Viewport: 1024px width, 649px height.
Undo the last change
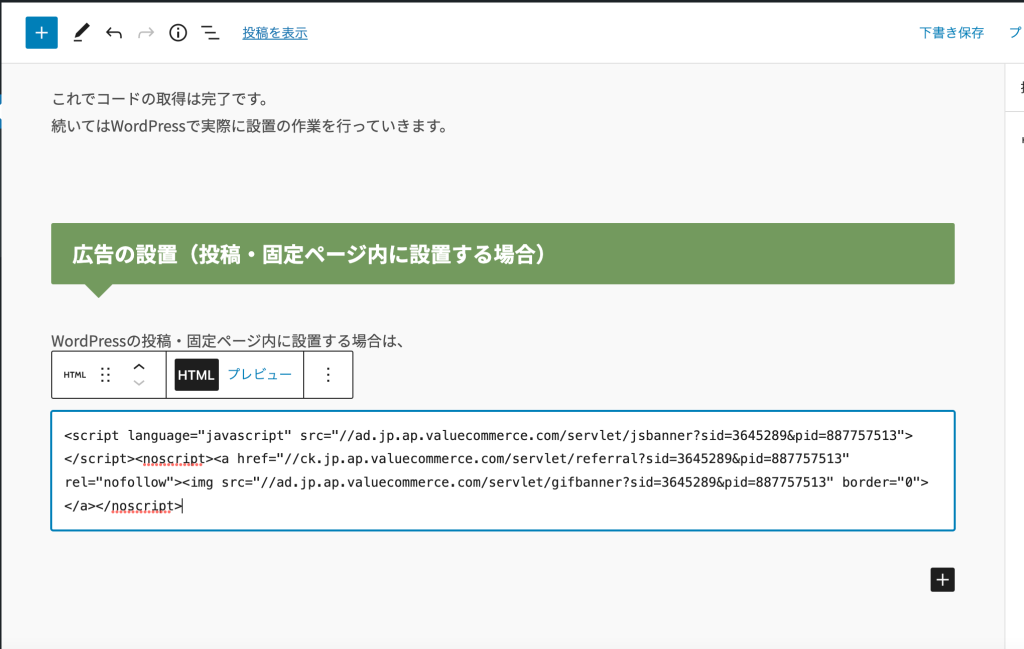[x=114, y=33]
